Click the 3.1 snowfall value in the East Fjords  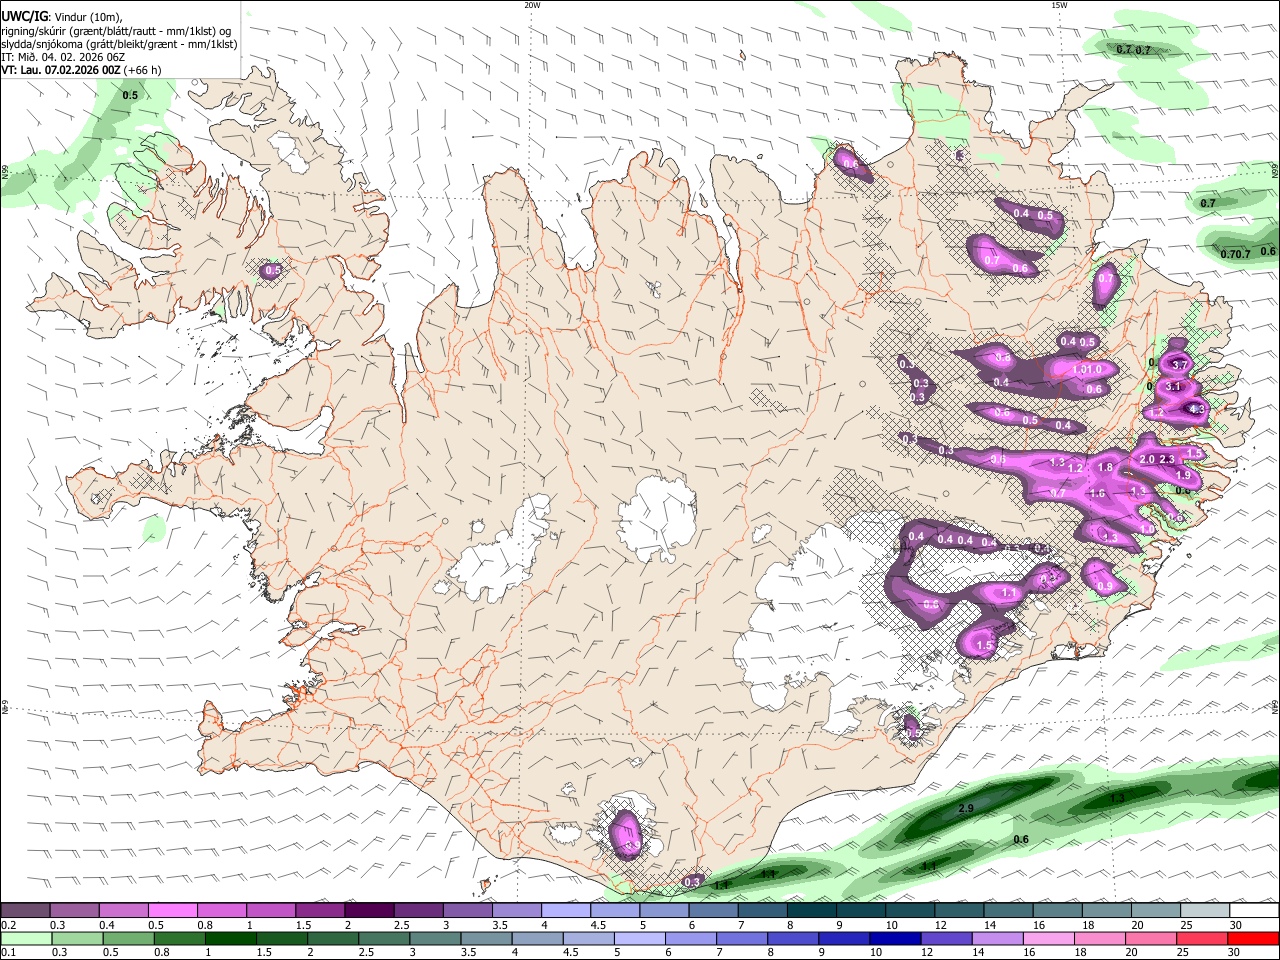pyautogui.click(x=1174, y=387)
